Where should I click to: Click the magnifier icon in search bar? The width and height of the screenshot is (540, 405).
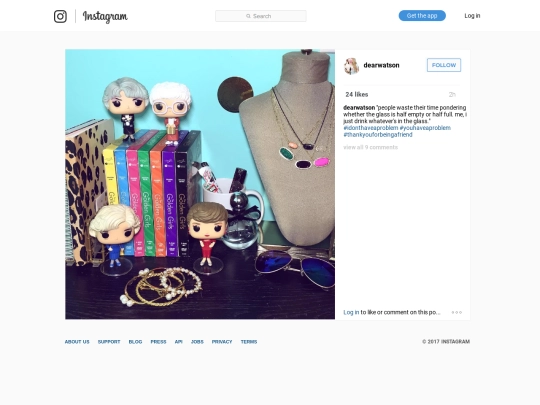click(248, 16)
